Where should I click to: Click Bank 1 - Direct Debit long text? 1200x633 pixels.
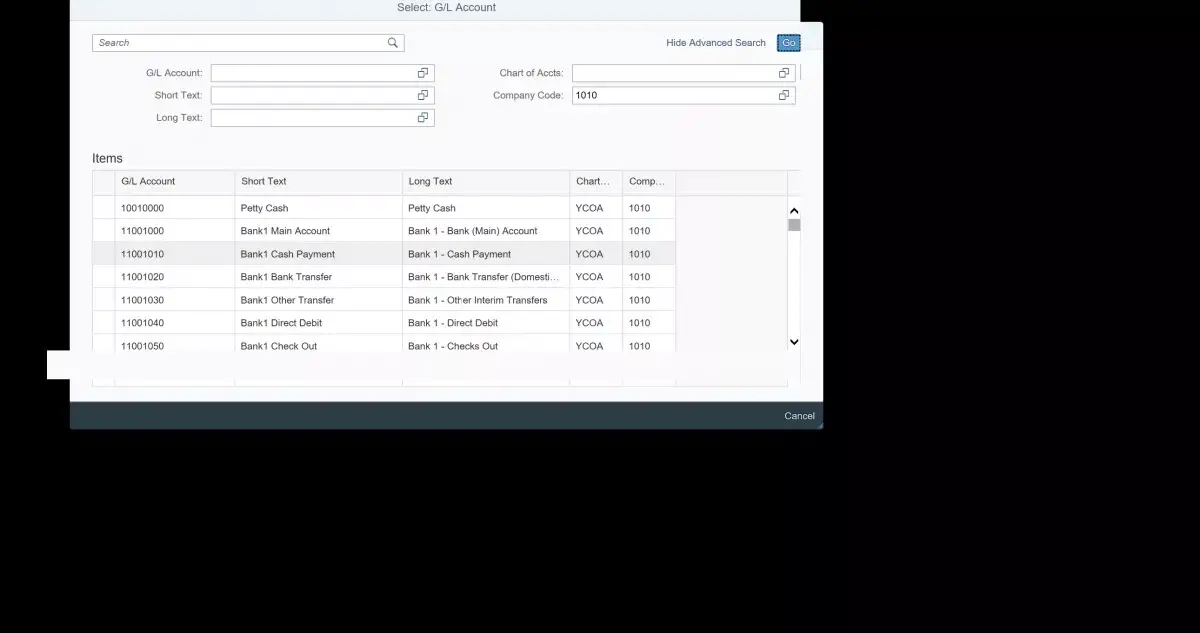click(453, 323)
